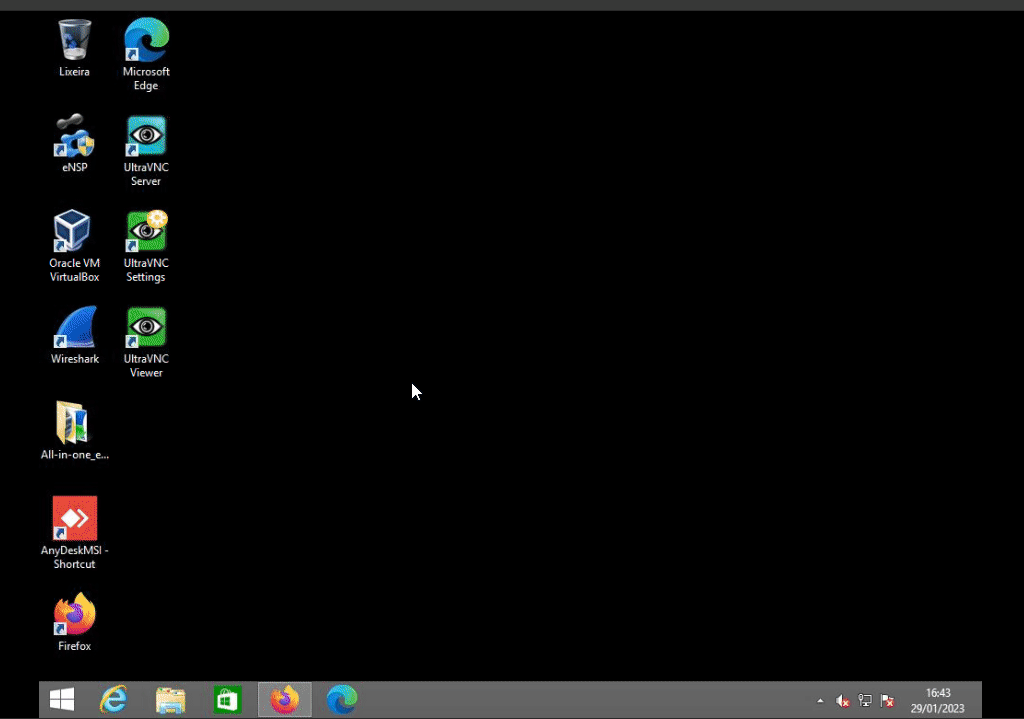
Task: Open the network status tray icon
Action: [x=865, y=701]
